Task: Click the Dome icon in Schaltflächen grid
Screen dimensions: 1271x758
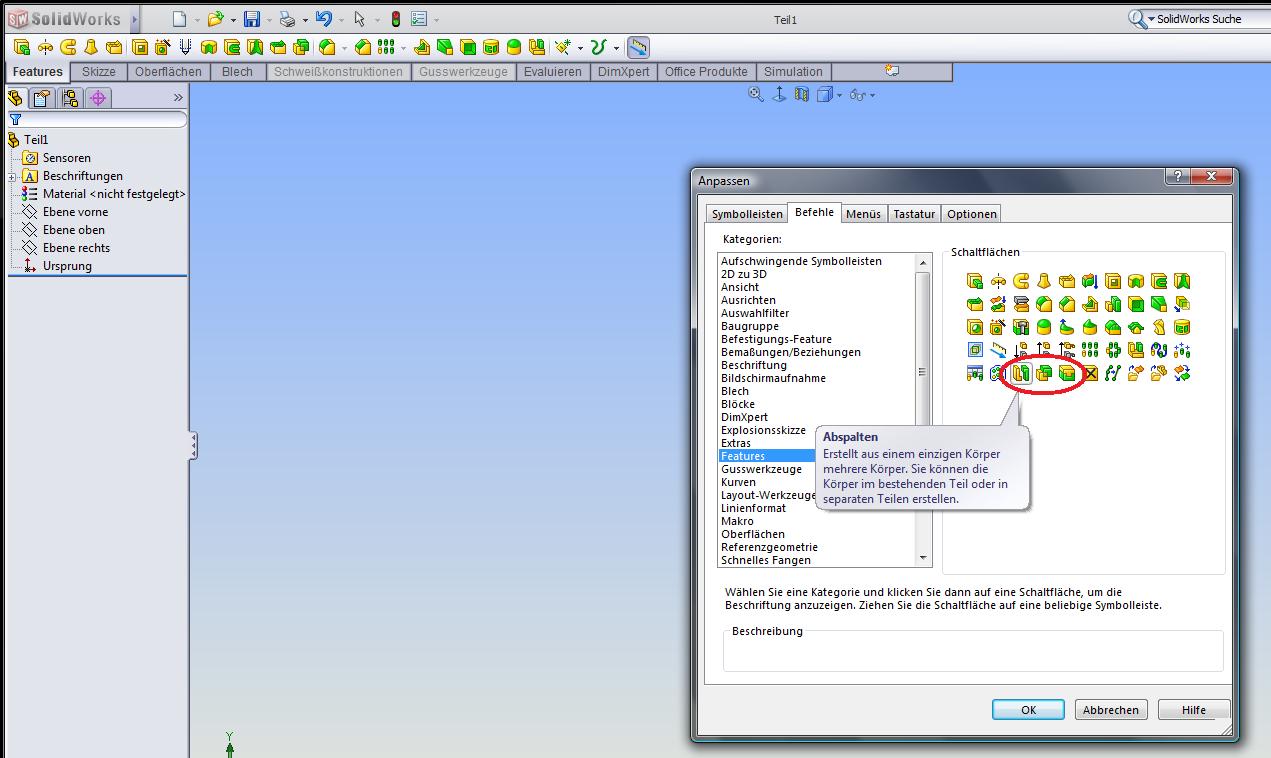Action: (x=1044, y=327)
